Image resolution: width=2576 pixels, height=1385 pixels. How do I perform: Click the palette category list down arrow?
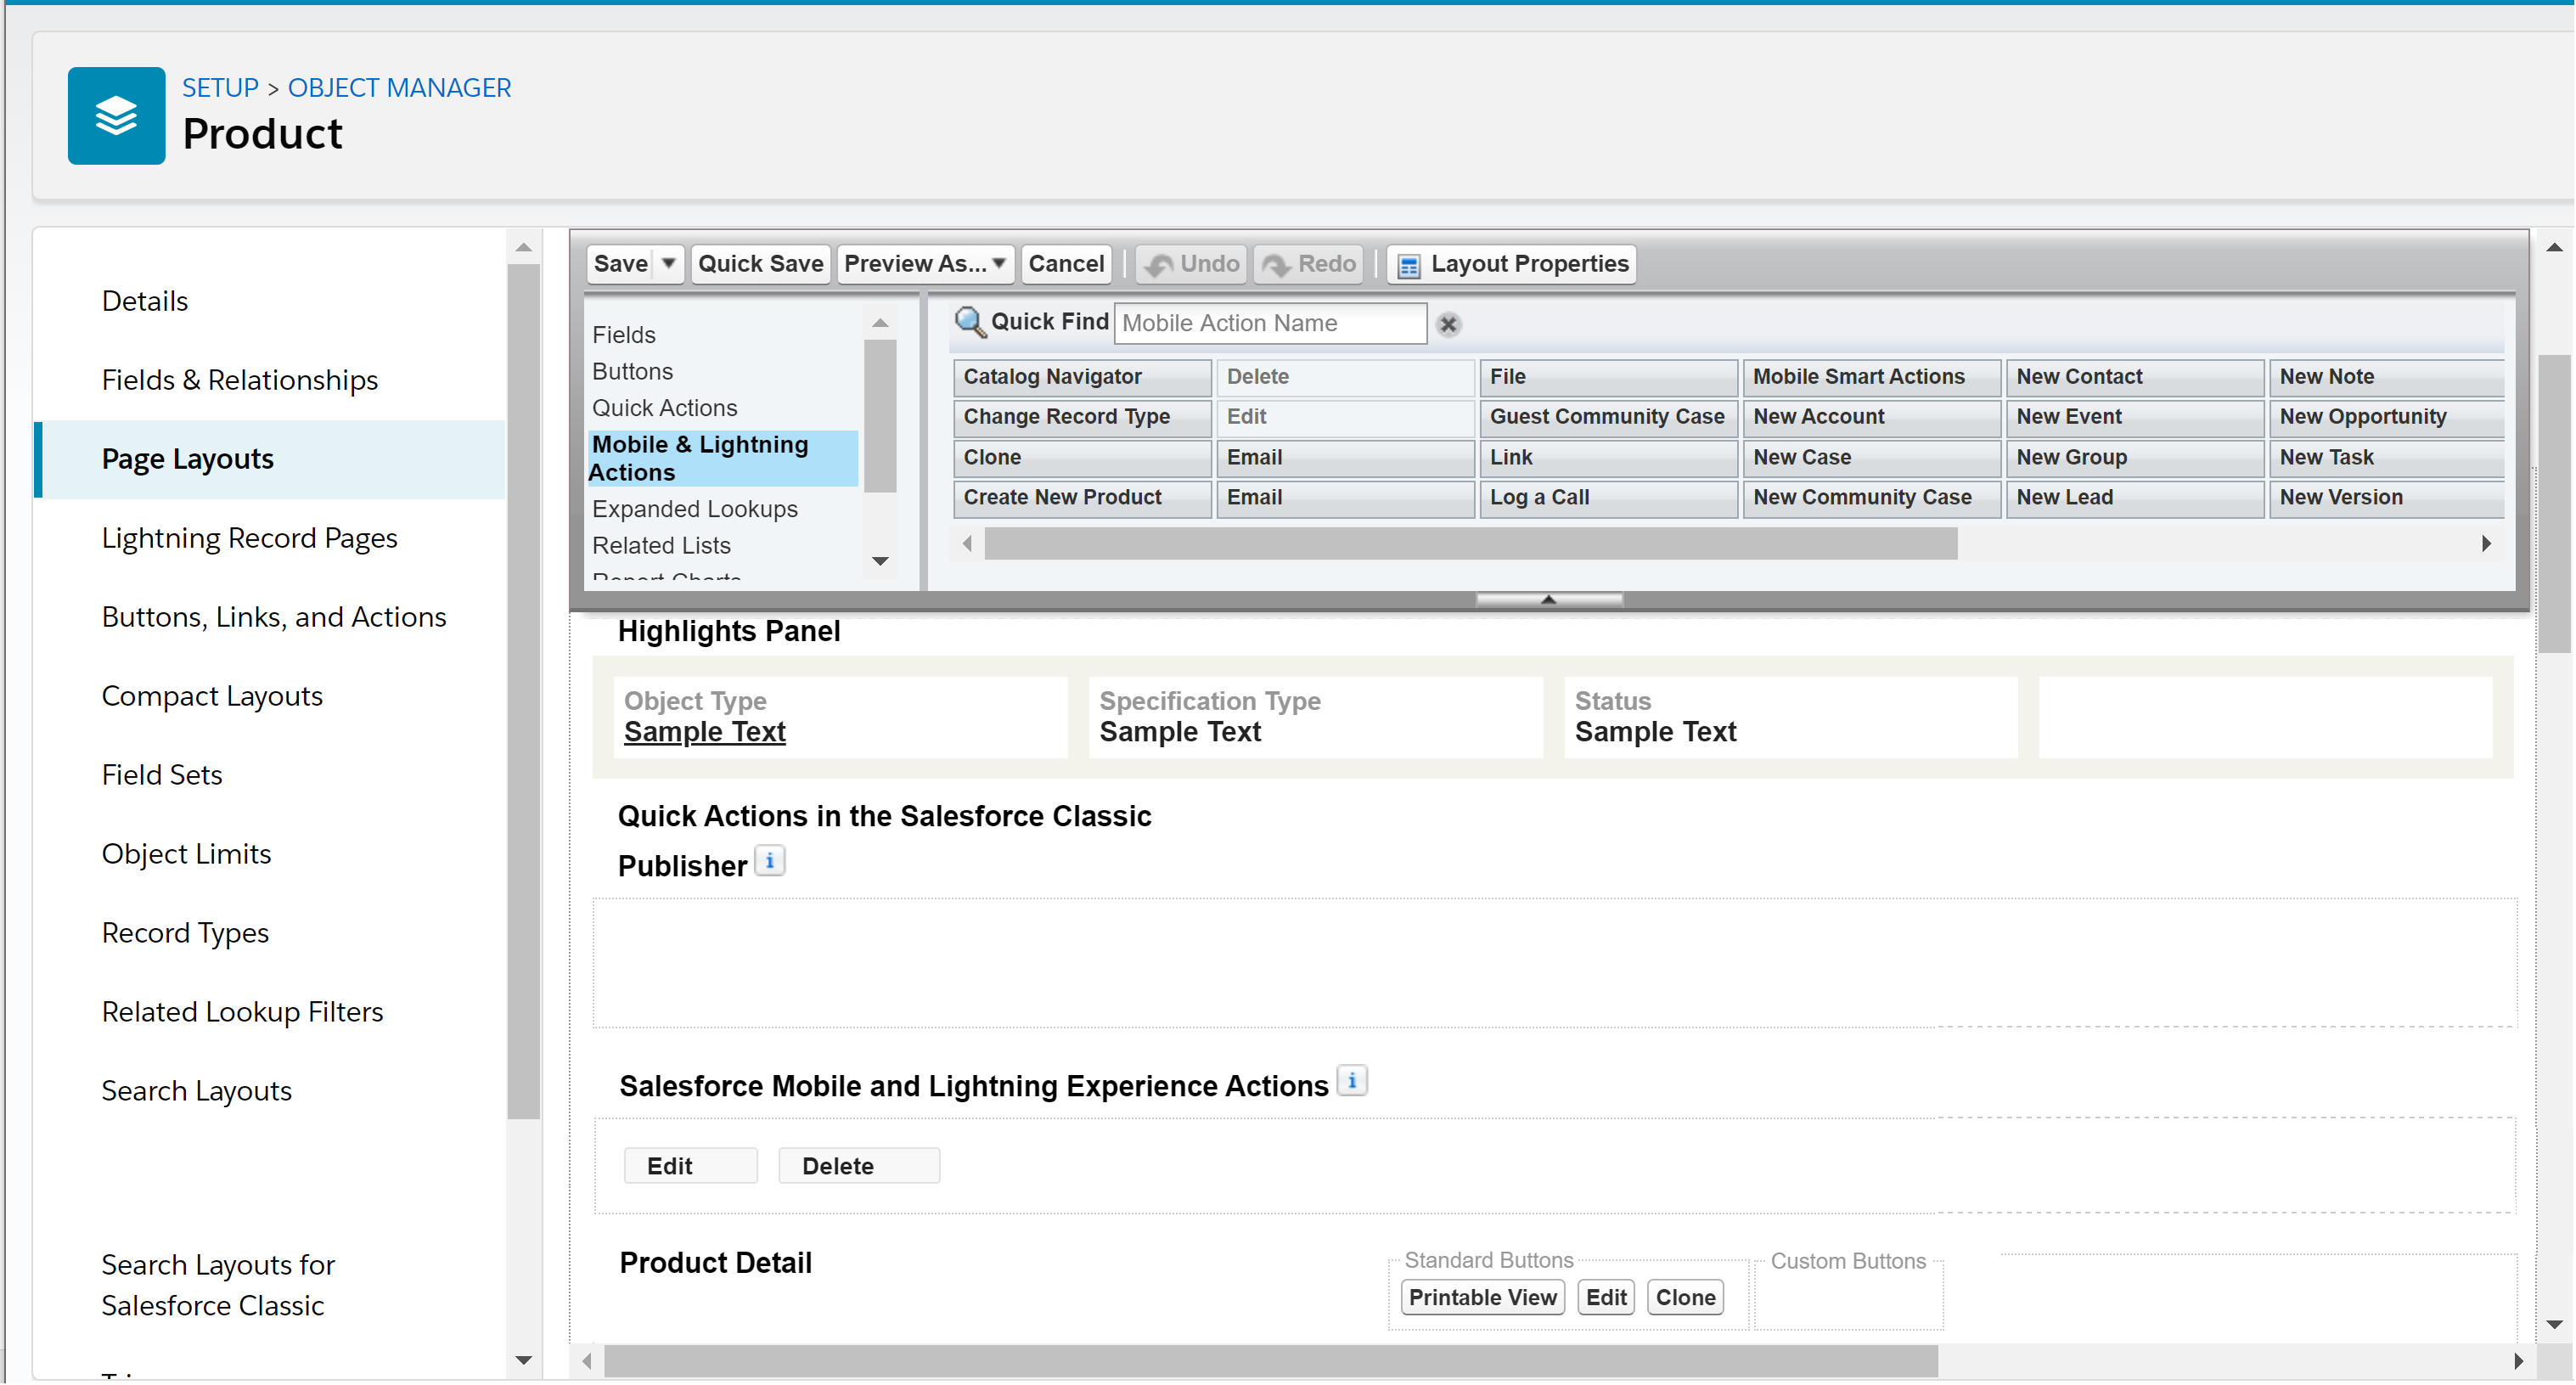point(880,561)
